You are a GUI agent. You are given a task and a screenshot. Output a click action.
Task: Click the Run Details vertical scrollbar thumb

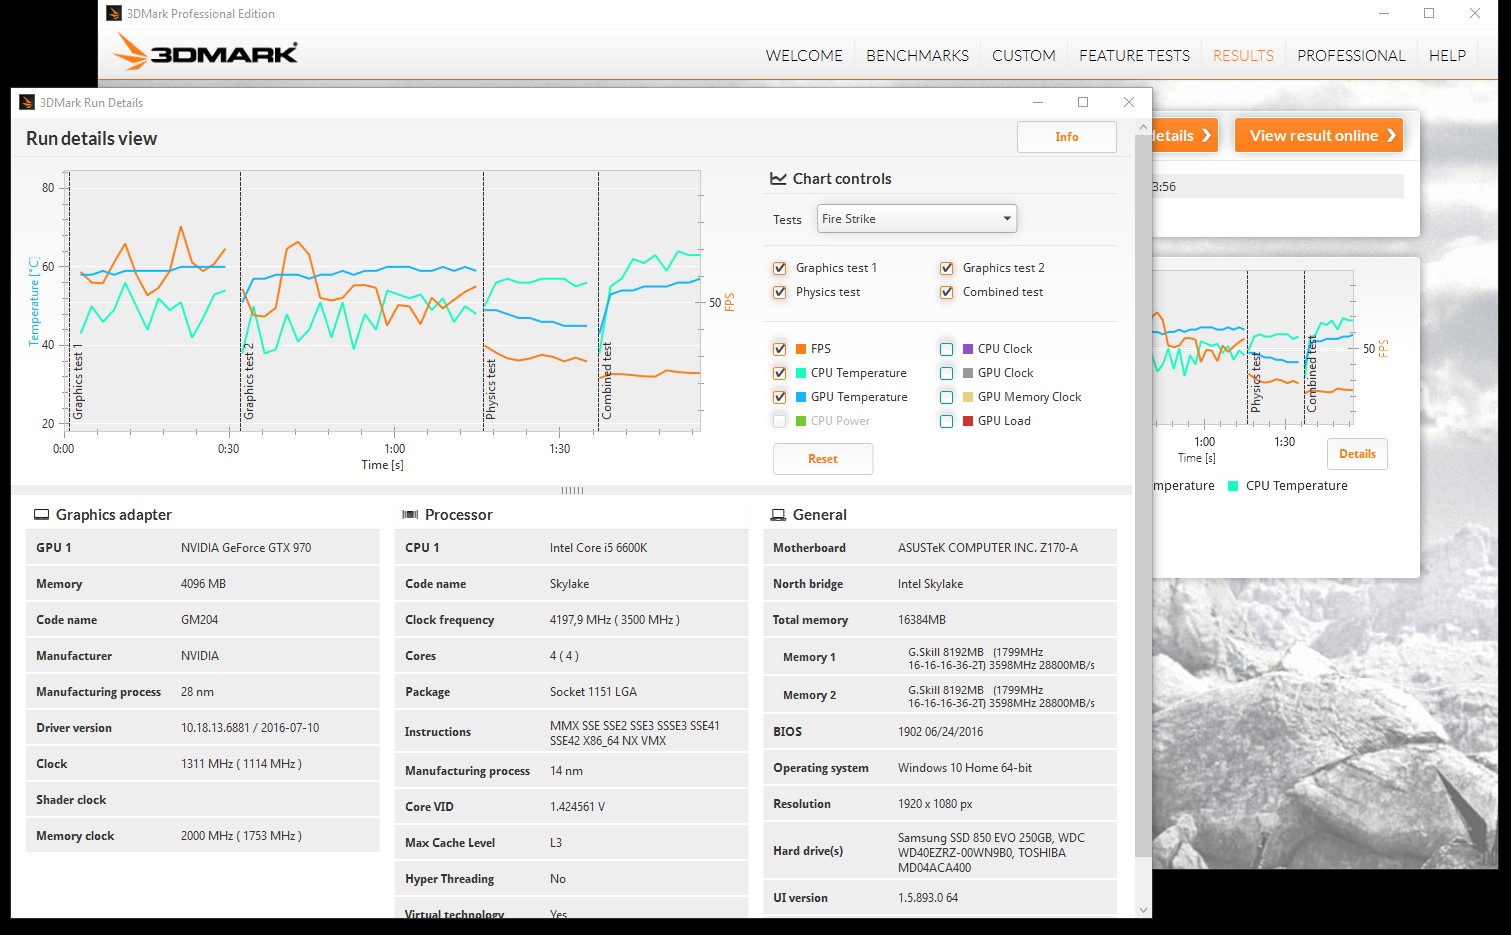[1143, 495]
